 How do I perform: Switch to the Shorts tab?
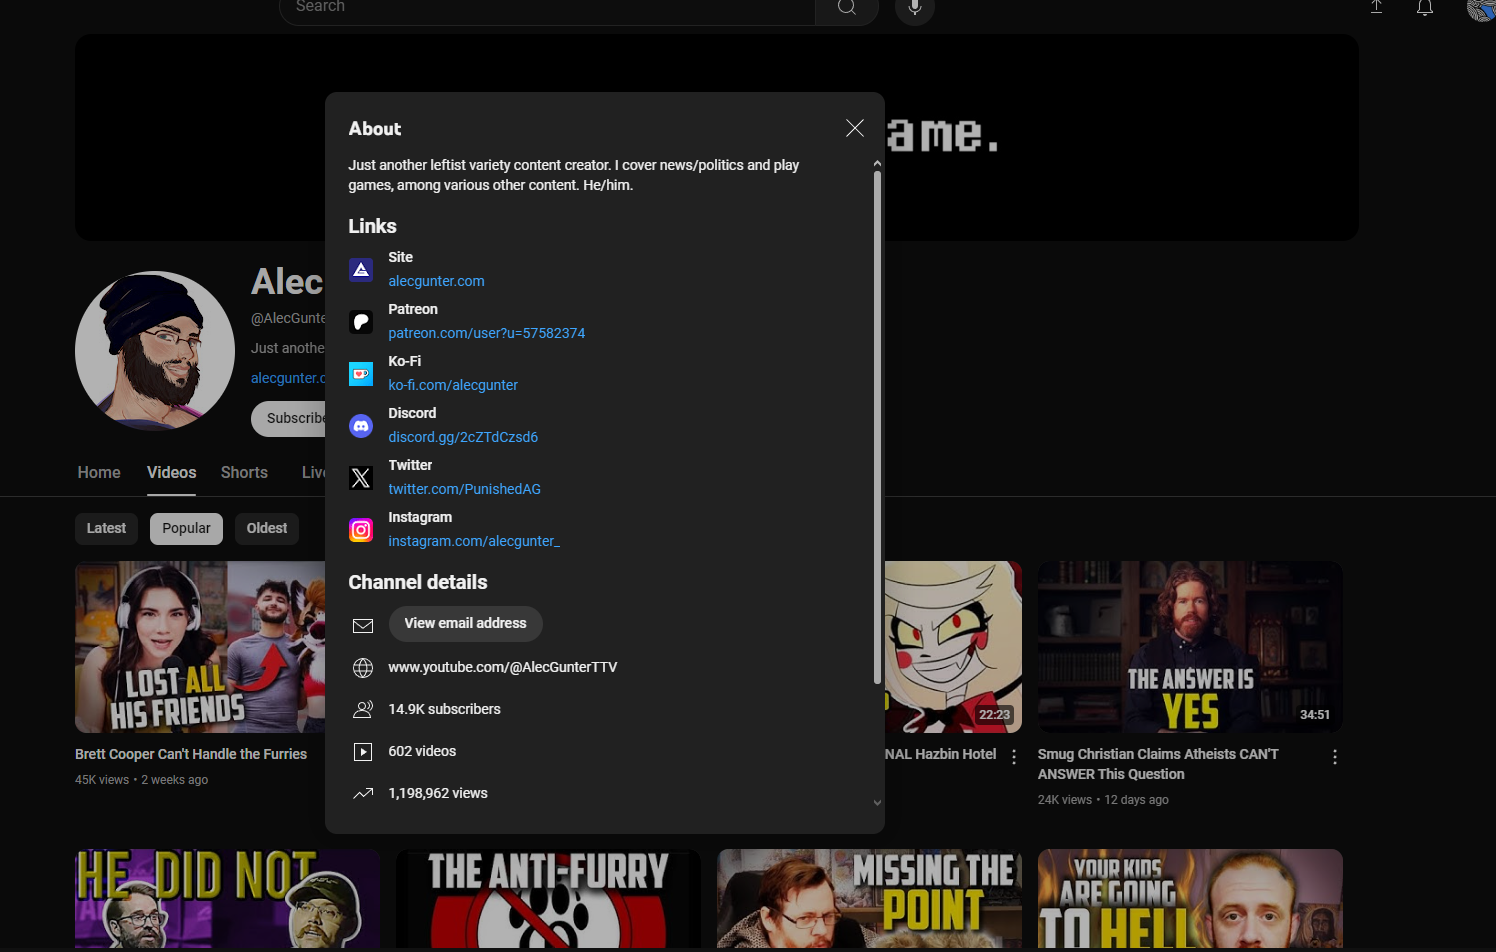pyautogui.click(x=244, y=472)
